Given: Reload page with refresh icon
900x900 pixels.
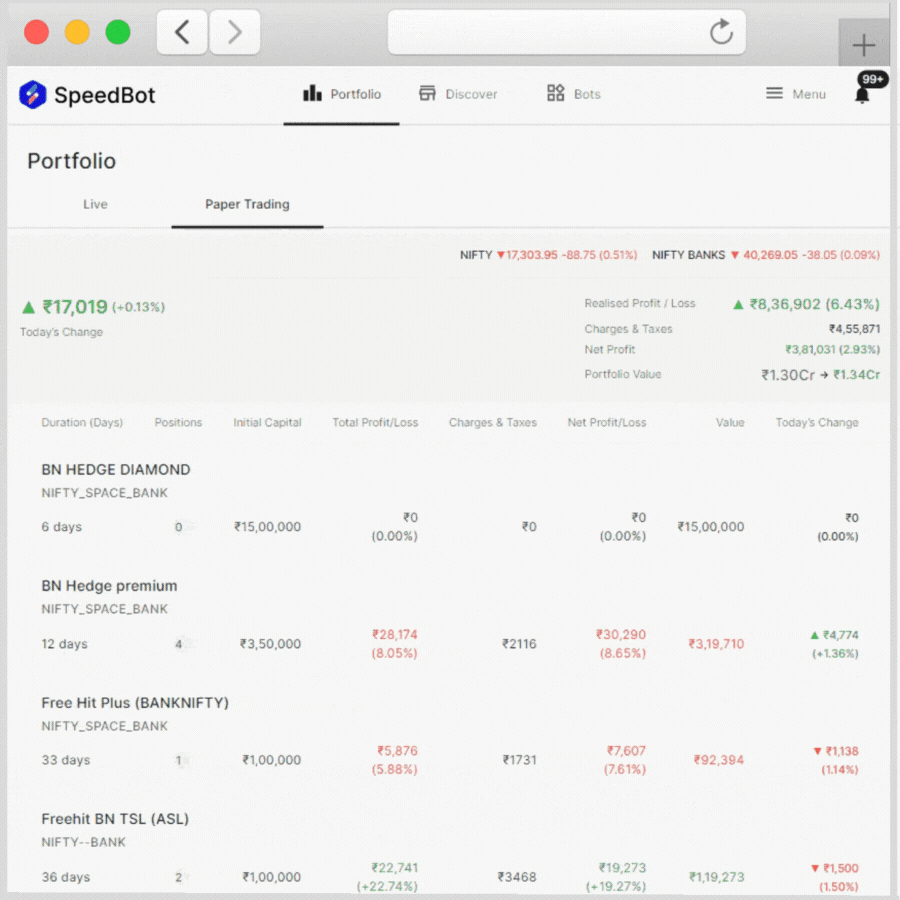Looking at the screenshot, I should (721, 32).
